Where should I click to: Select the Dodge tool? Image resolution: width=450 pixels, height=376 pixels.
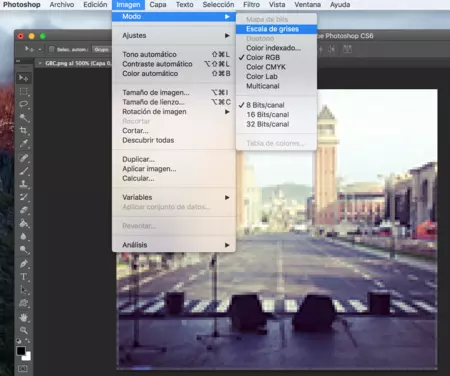(23, 250)
